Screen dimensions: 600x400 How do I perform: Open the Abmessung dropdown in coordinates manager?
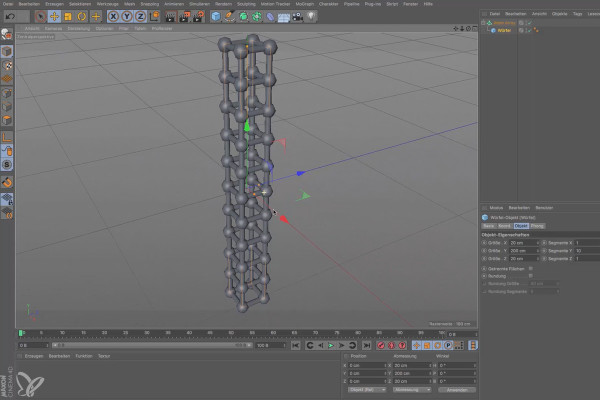(x=412, y=390)
